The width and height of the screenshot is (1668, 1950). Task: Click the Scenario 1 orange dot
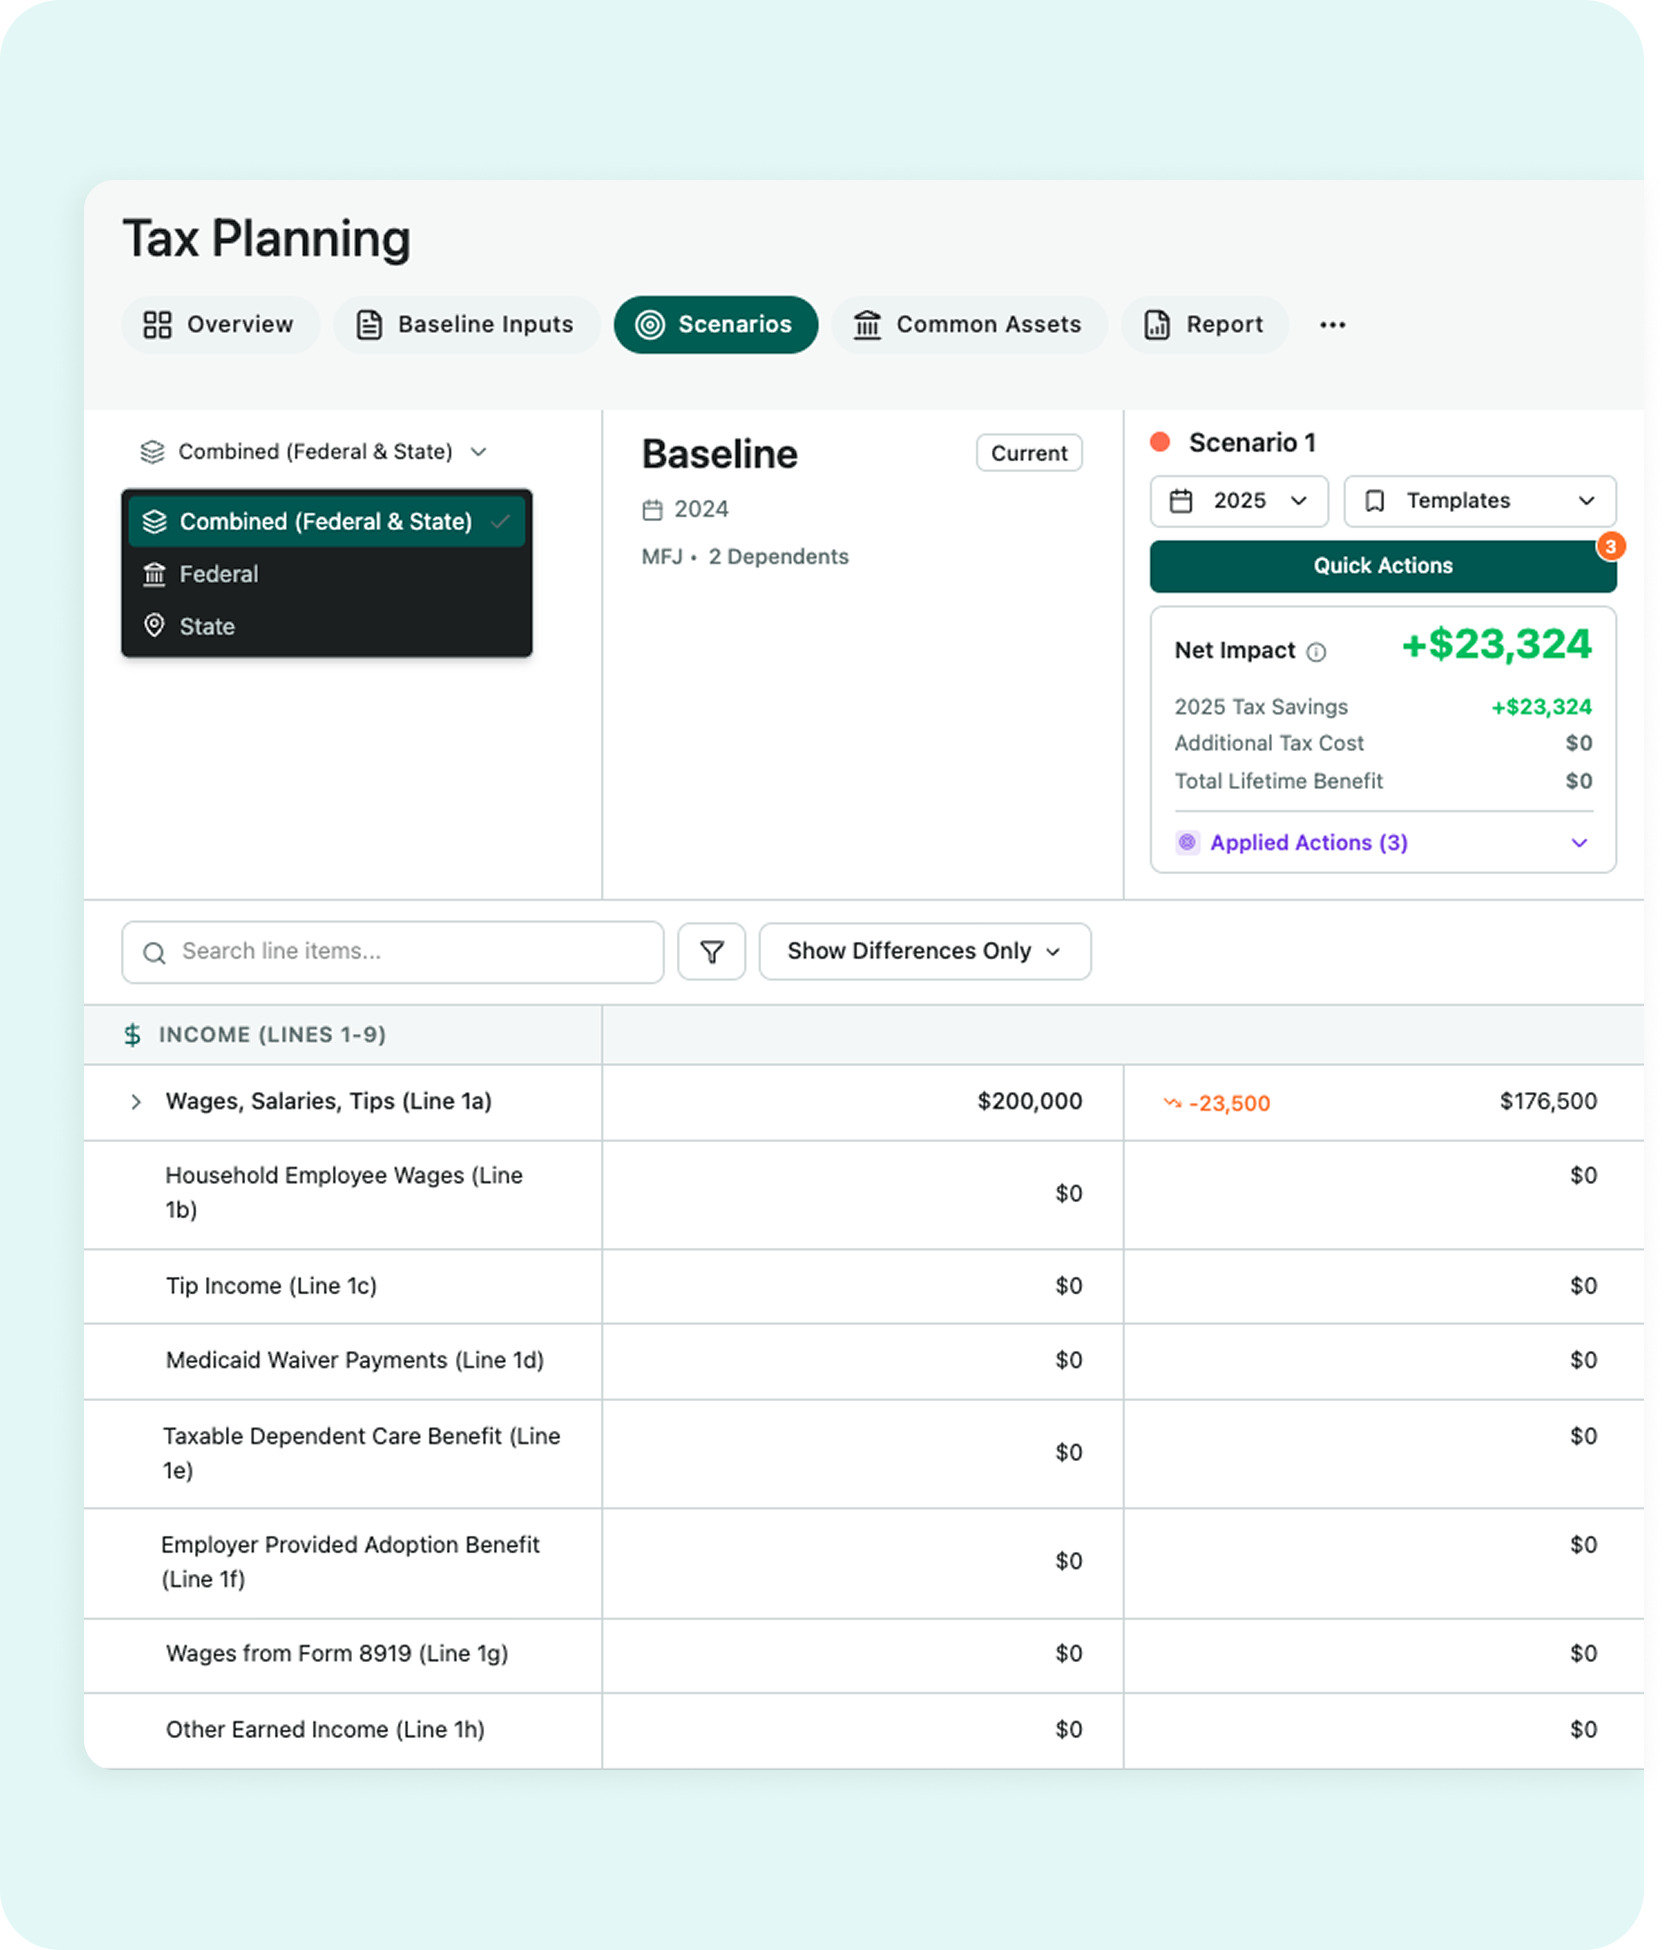(x=1160, y=442)
